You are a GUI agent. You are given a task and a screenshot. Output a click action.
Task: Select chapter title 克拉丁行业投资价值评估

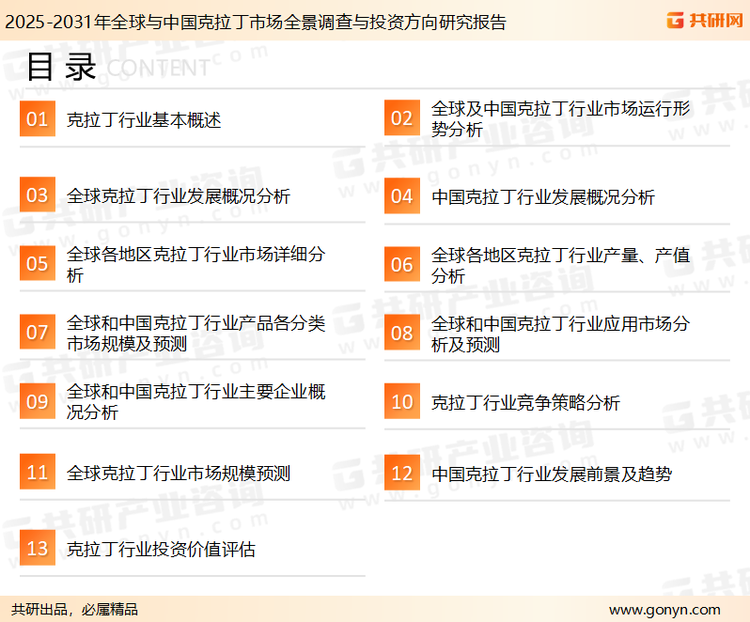point(161,549)
